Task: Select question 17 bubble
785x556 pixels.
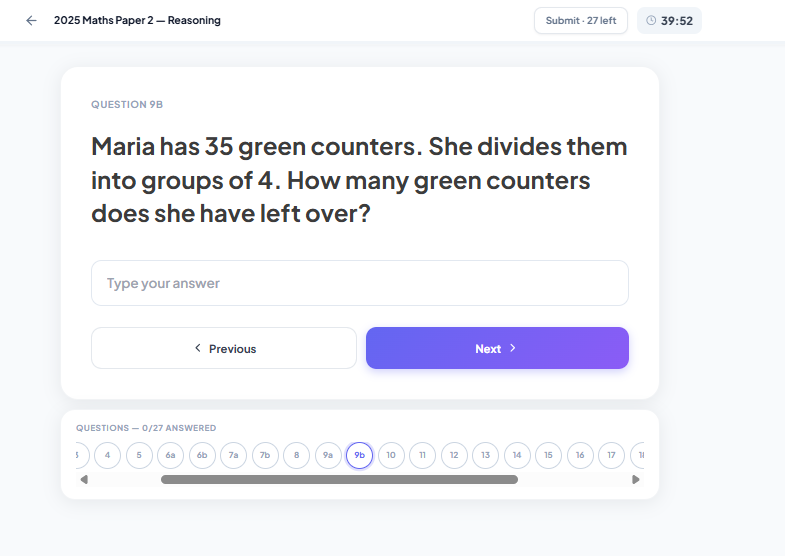Action: coord(611,455)
